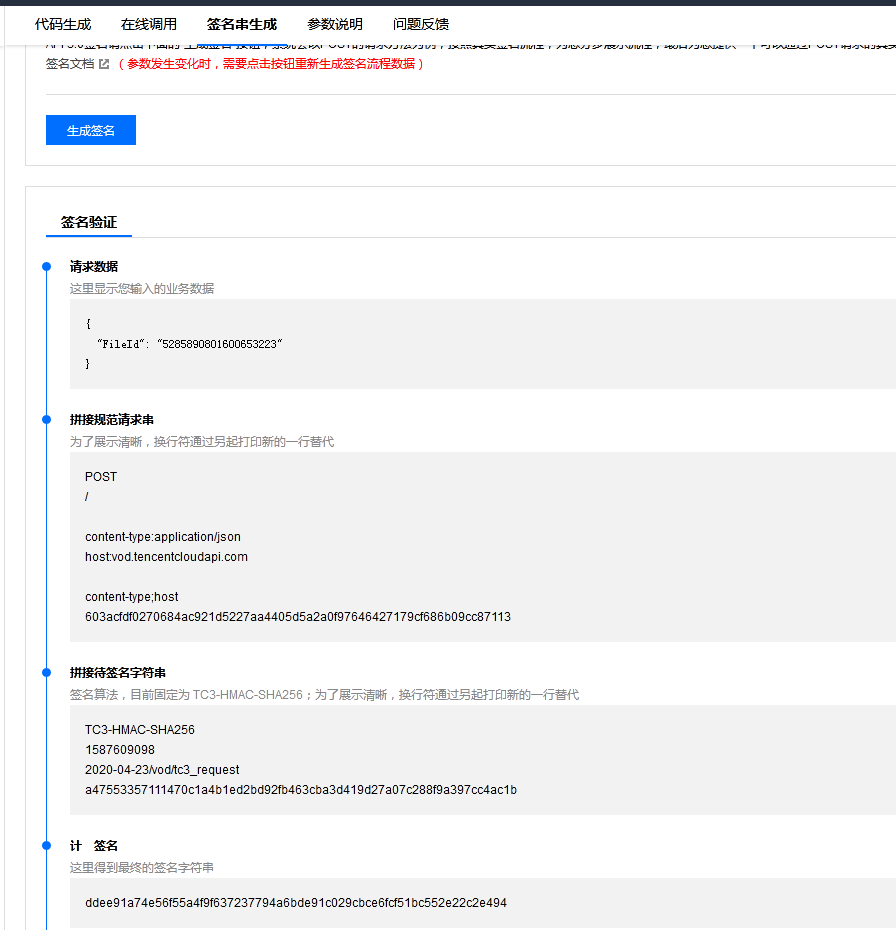Select the 签名验证 tab heading
The height and width of the screenshot is (930, 896).
[x=88, y=222]
